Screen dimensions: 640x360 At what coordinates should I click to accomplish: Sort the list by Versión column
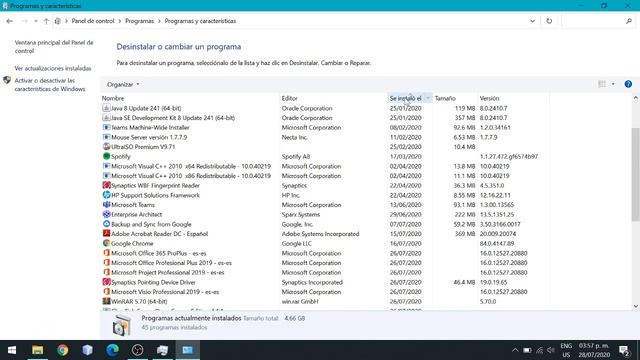pyautogui.click(x=489, y=98)
